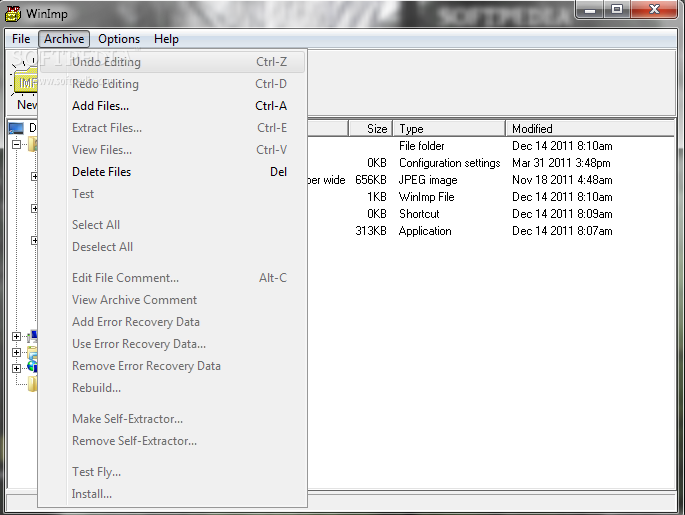Choose Add Error Recovery Data
This screenshot has height=515, width=685.
172,322
